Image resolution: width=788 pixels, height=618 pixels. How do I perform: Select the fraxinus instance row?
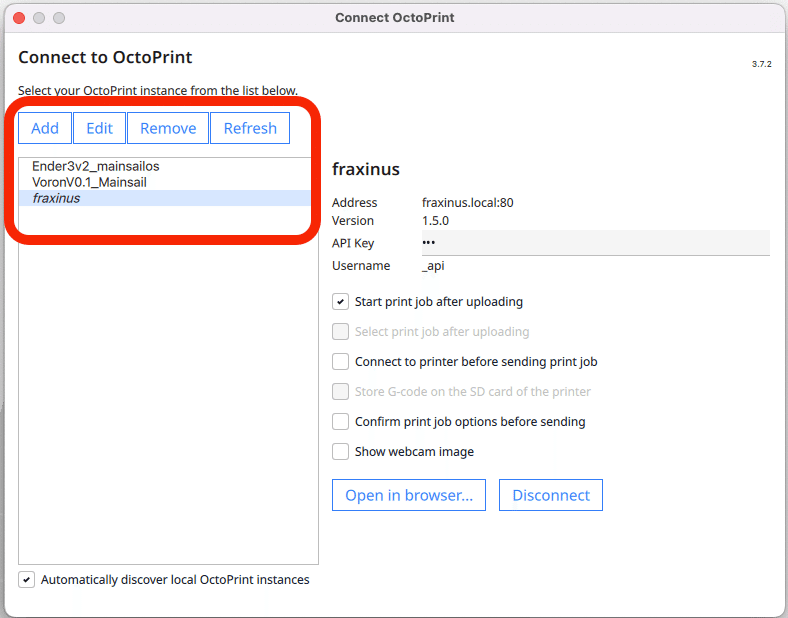coord(165,198)
